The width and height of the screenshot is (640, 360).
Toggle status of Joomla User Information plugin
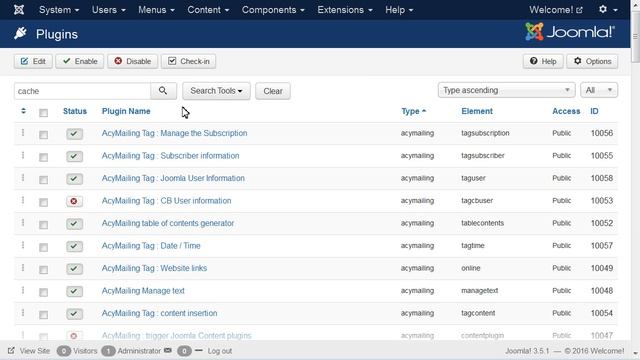(x=74, y=178)
